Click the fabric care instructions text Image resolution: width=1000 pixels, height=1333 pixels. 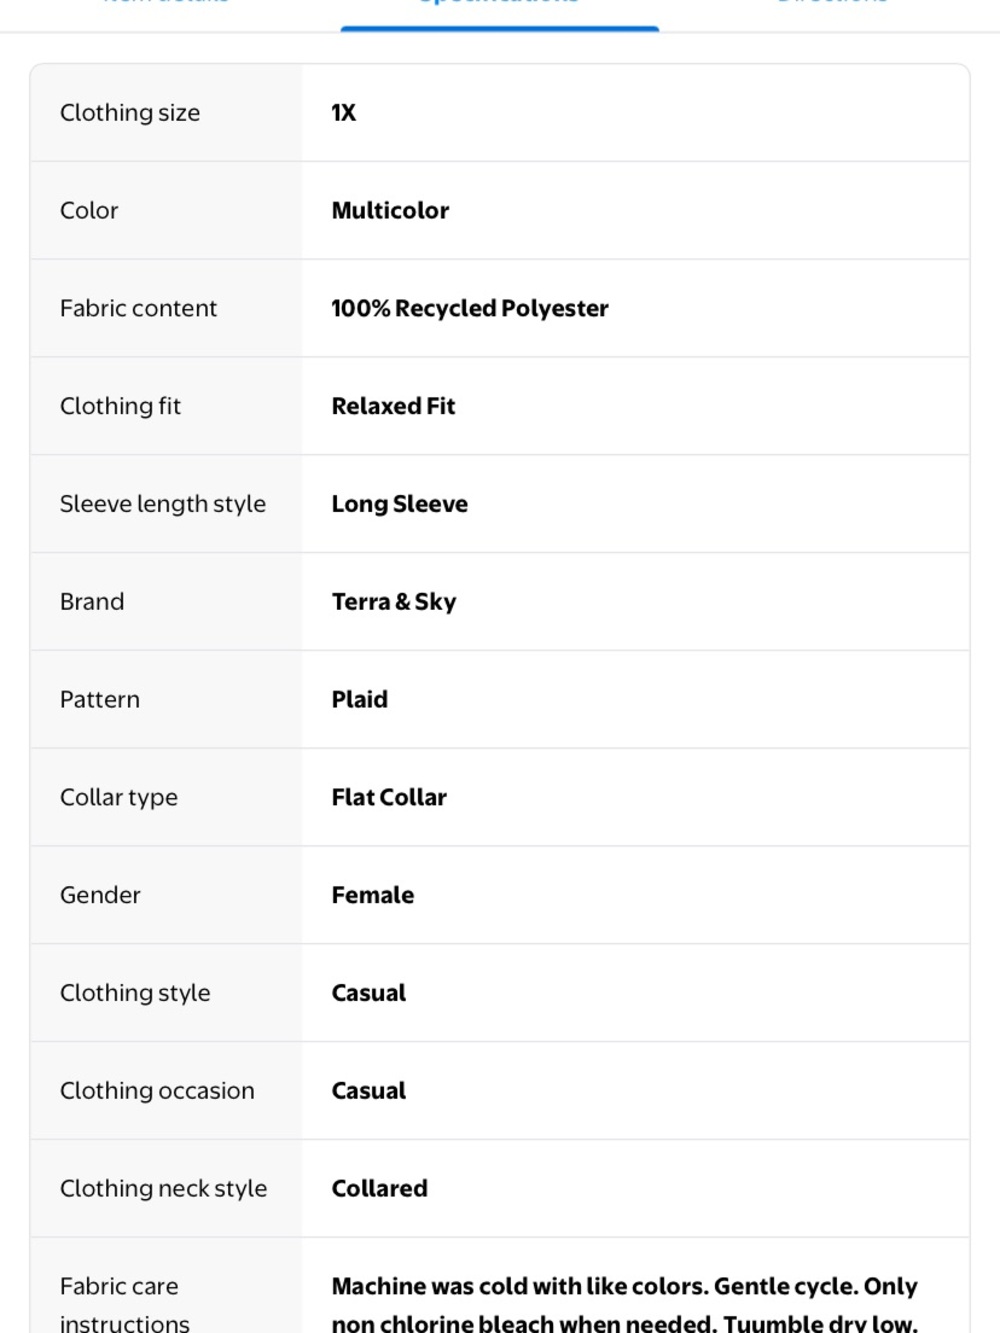[625, 1304]
